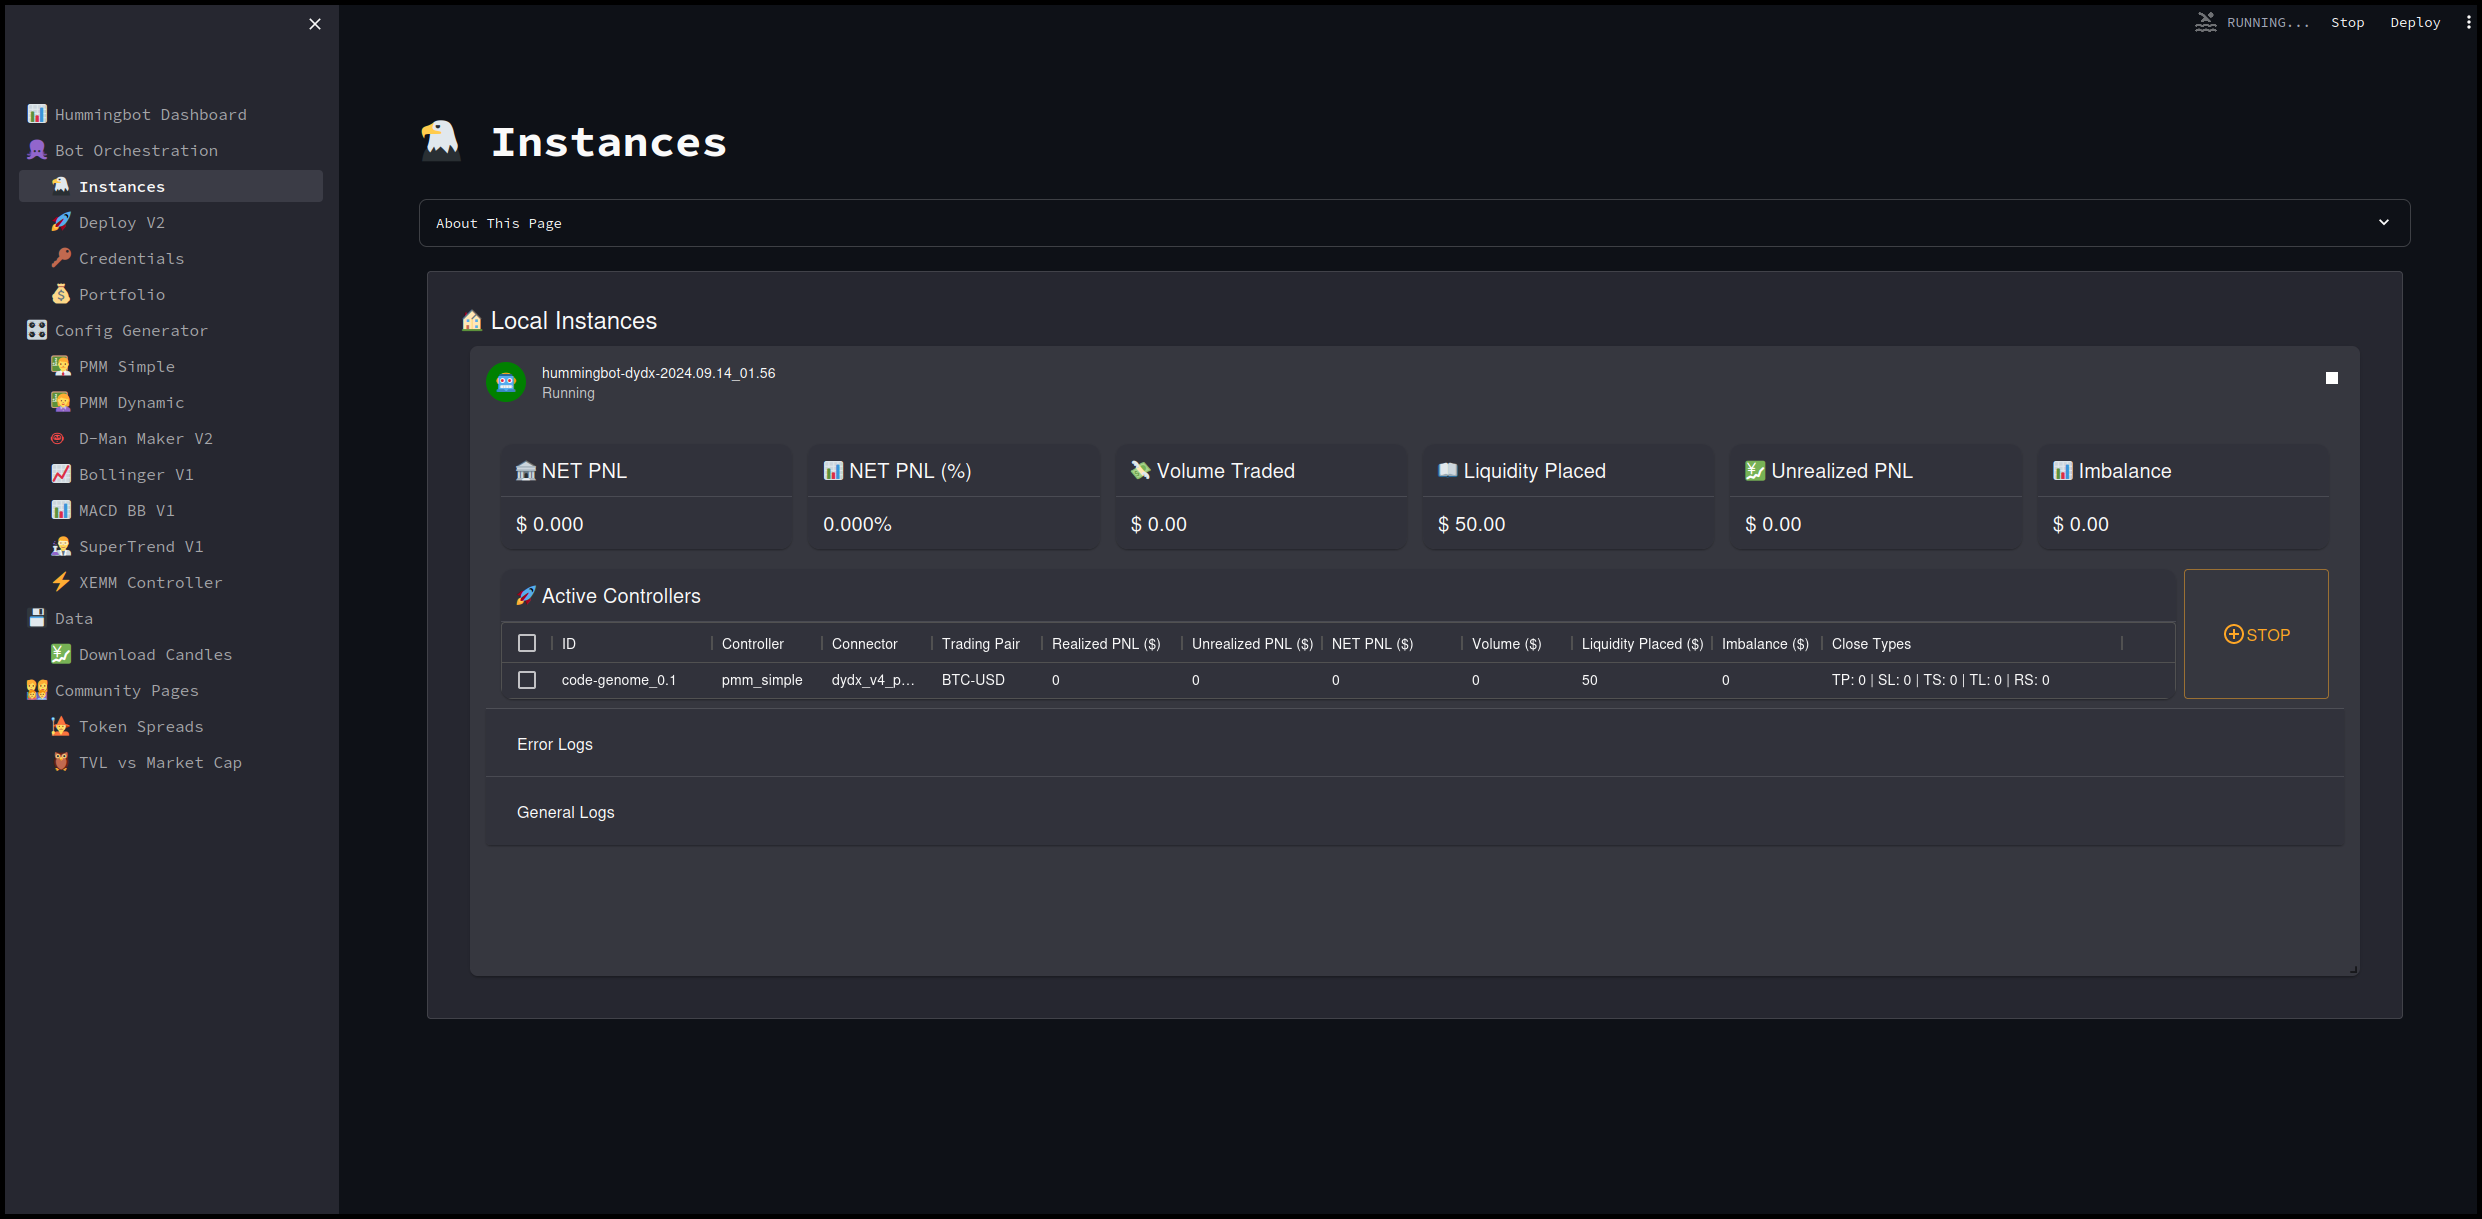Check the box for code-genome_0.1 row
Viewport: 2482px width, 1219px height.
527,680
